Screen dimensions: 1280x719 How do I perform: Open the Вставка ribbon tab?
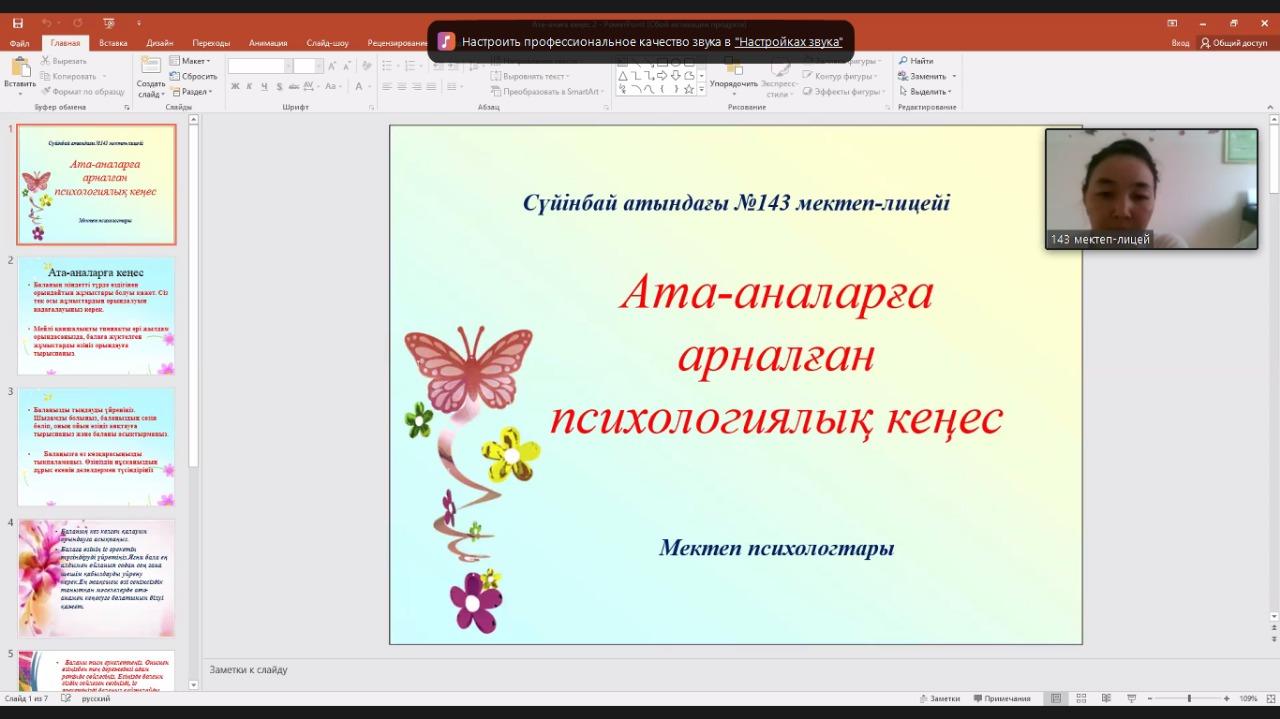(113, 43)
